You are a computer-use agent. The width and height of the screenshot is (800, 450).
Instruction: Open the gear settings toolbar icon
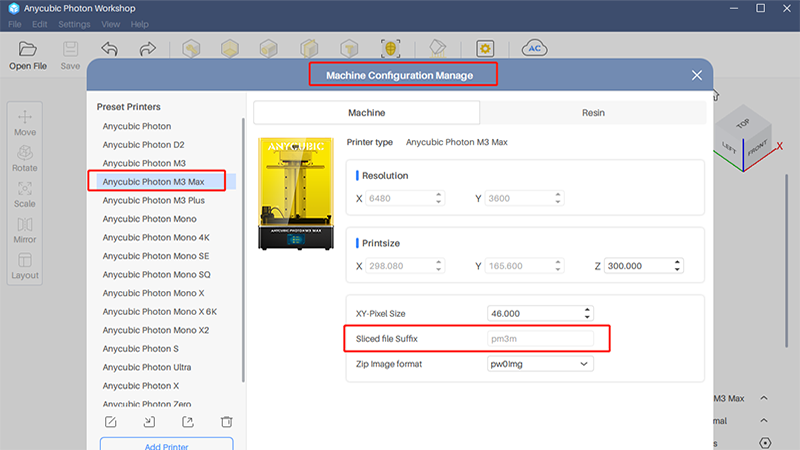[x=485, y=49]
